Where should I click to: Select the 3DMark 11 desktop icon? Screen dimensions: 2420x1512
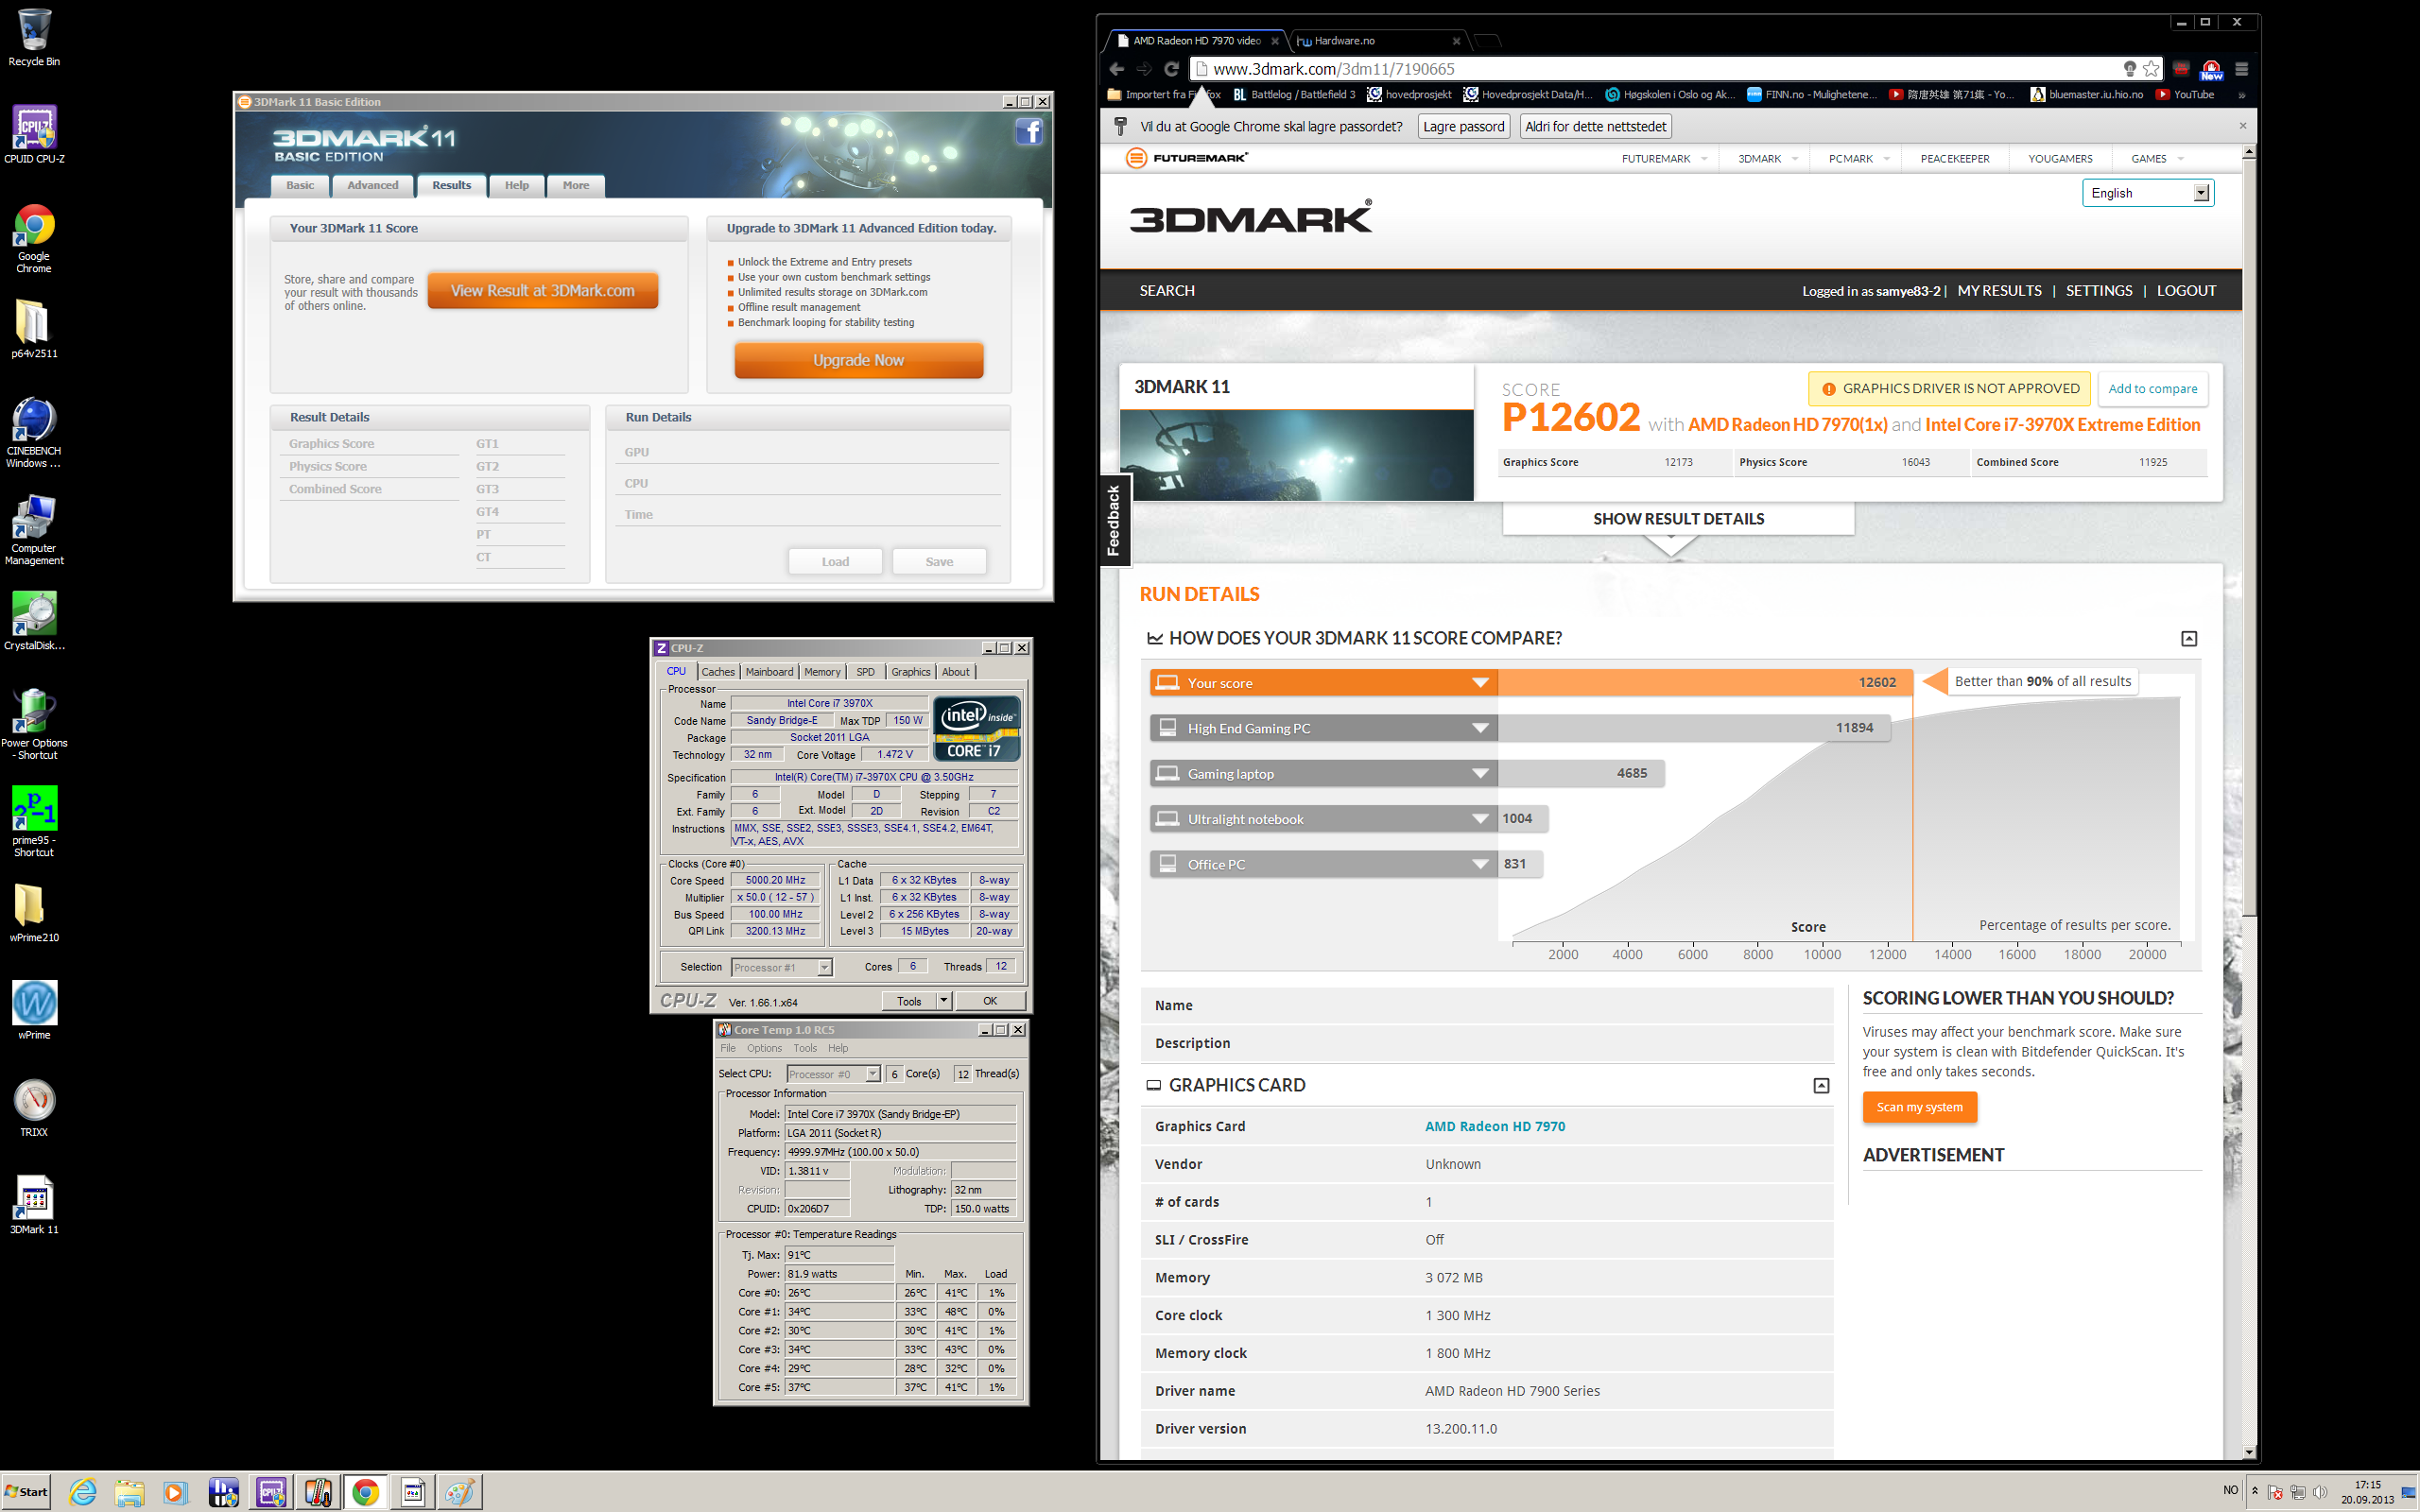(34, 1204)
